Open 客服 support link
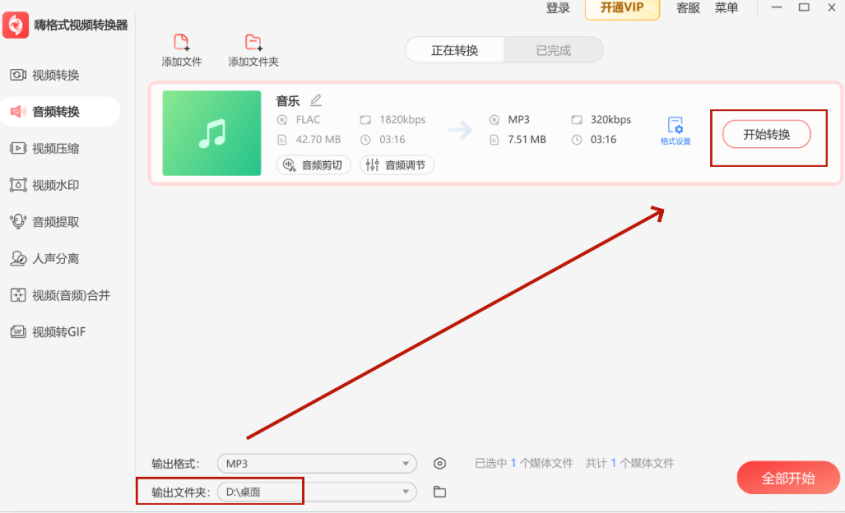Image resolution: width=845 pixels, height=513 pixels. (x=688, y=8)
